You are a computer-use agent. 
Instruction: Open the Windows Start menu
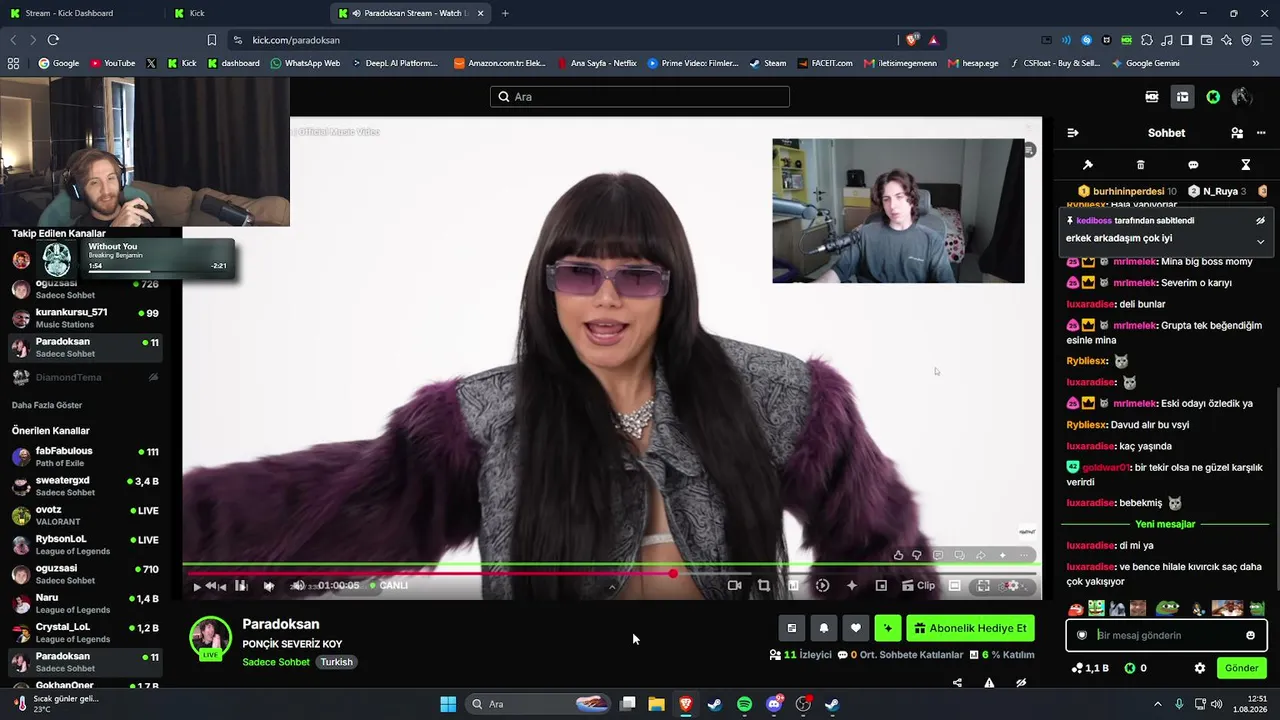point(448,704)
